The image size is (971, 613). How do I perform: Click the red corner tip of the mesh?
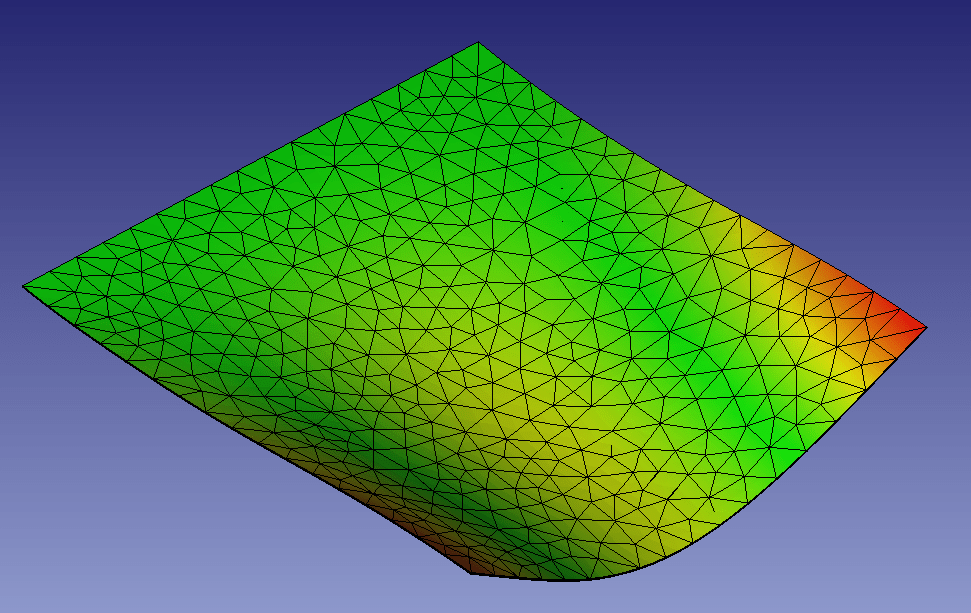click(916, 325)
